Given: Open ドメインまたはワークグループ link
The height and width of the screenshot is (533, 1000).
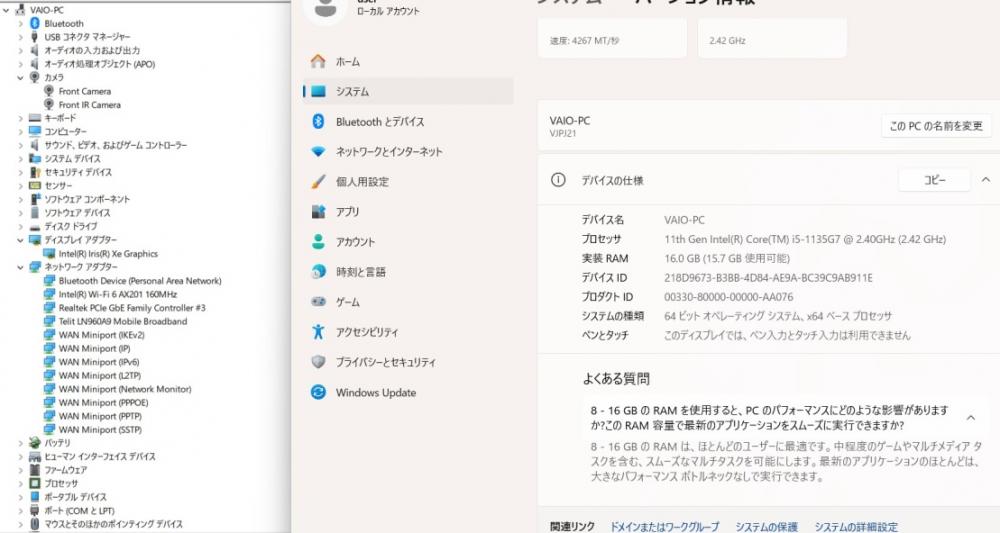Looking at the screenshot, I should click(x=665, y=527).
